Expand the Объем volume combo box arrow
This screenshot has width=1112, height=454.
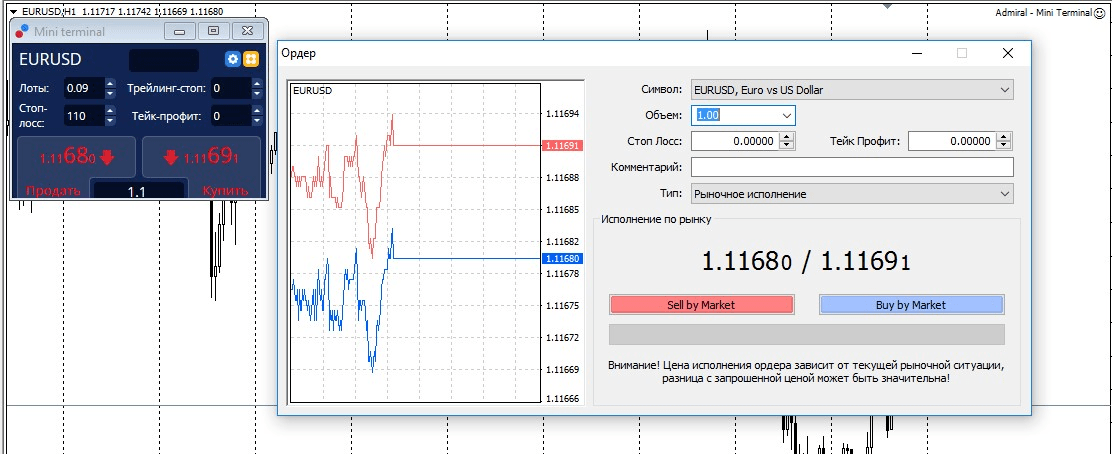point(786,116)
